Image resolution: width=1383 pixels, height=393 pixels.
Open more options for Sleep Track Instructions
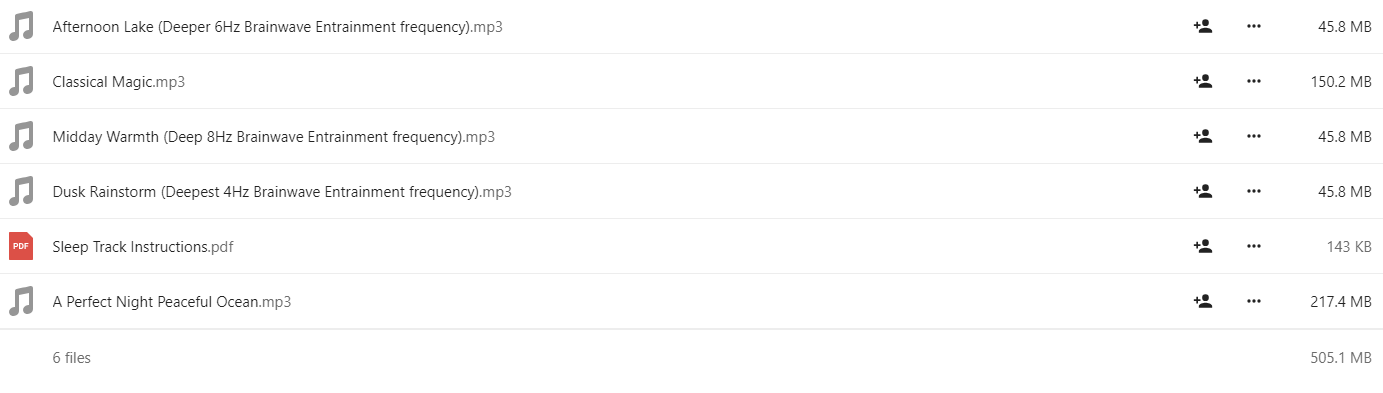pyautogui.click(x=1254, y=246)
